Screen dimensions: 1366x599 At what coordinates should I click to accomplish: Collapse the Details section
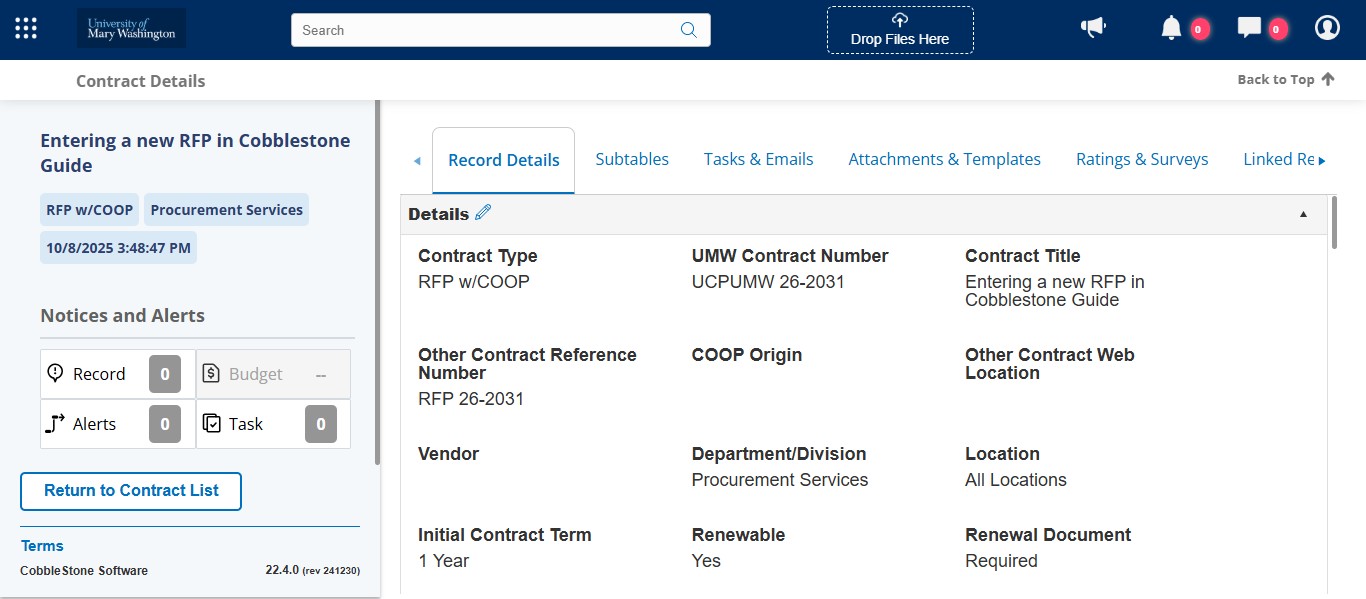(x=1303, y=213)
